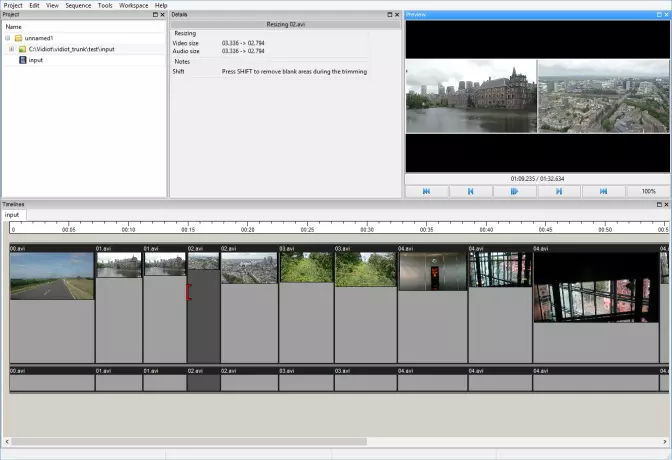672x460 pixels.
Task: Click the timeline horizontal scrollbar thumb
Action: point(189,442)
